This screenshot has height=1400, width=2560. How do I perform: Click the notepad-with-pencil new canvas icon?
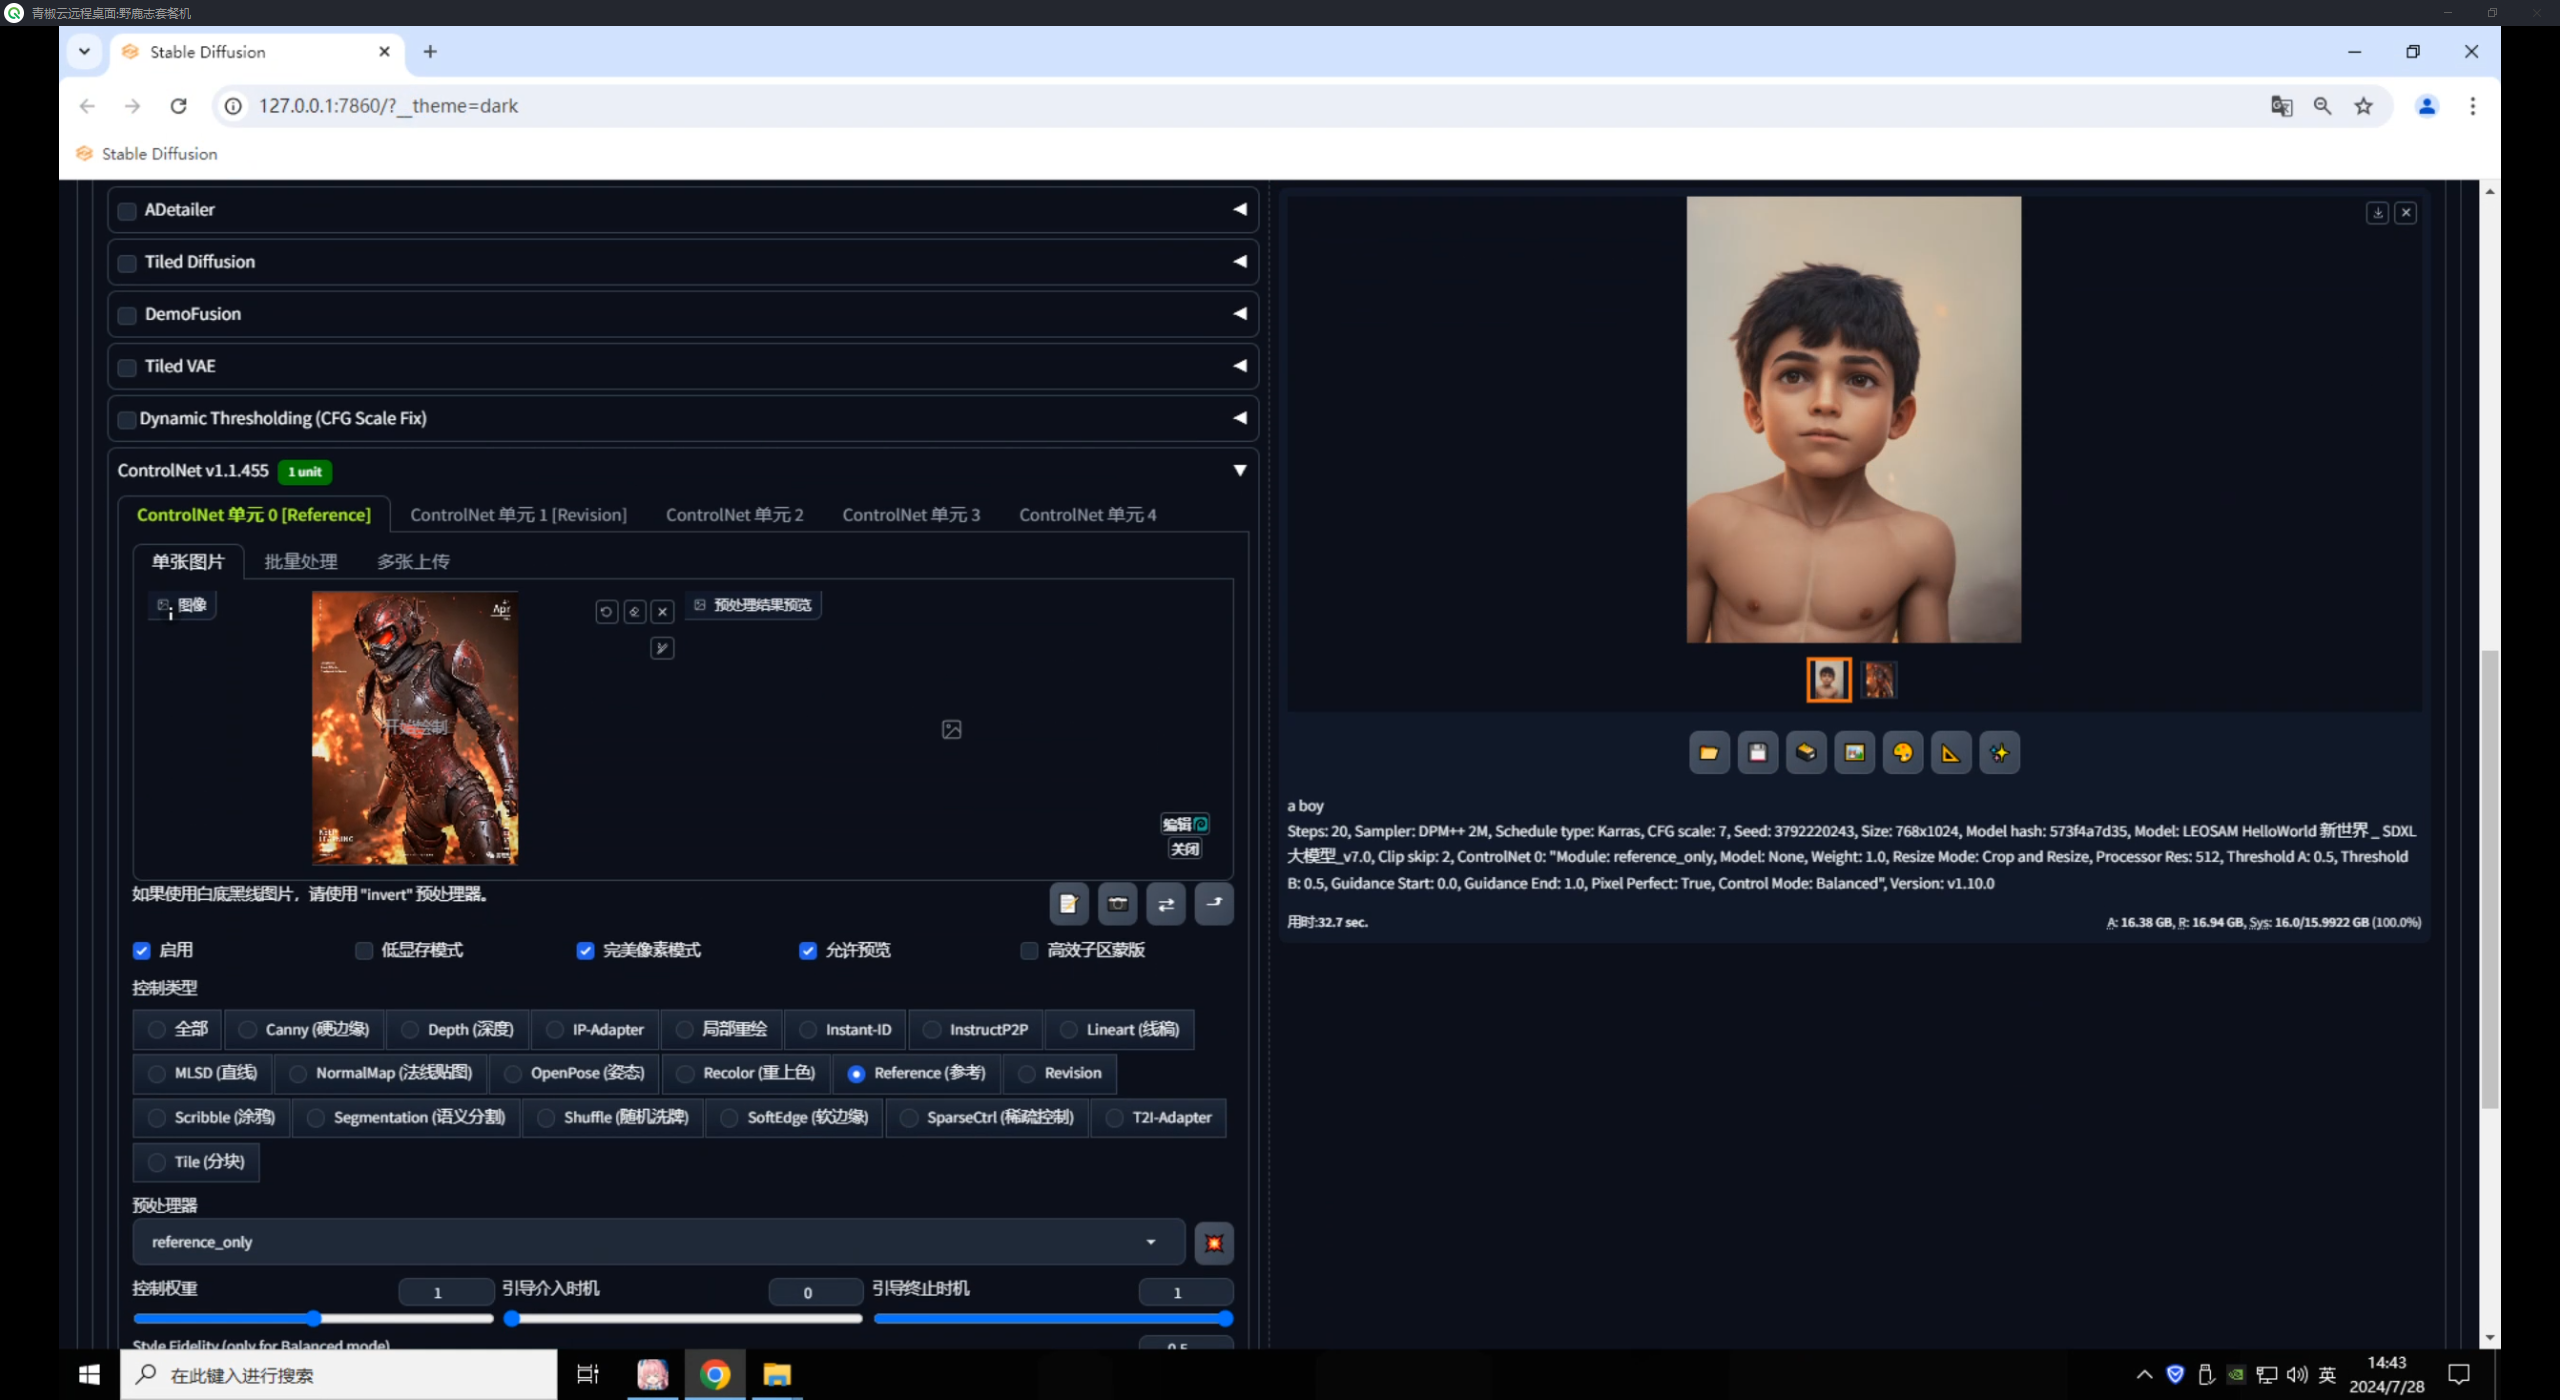(1069, 904)
